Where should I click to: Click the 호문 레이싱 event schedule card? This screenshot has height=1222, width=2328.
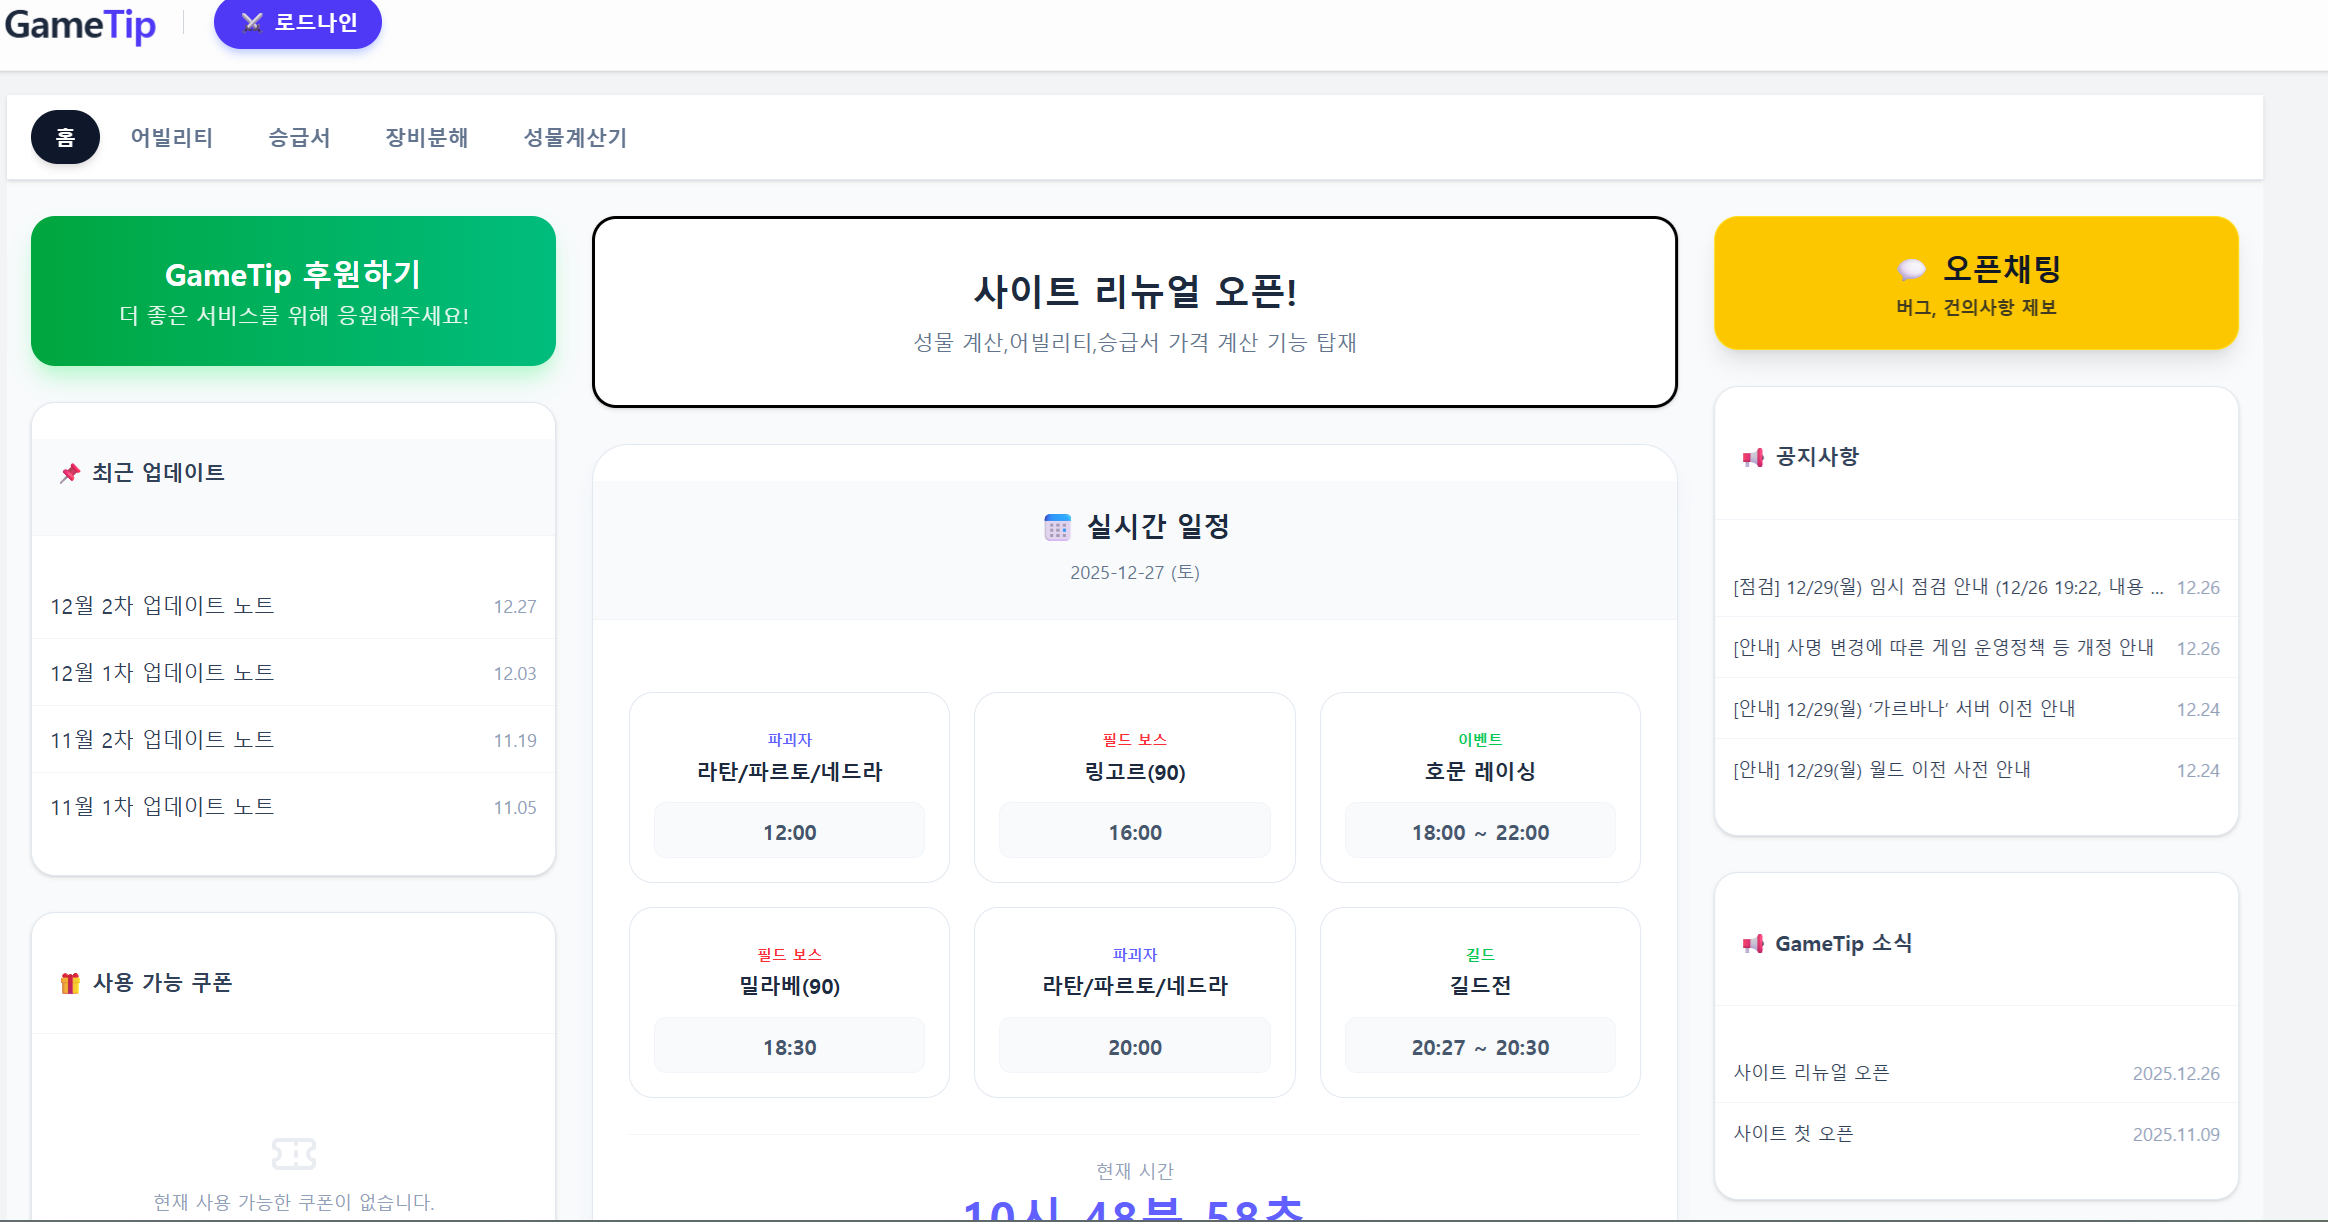coord(1479,787)
